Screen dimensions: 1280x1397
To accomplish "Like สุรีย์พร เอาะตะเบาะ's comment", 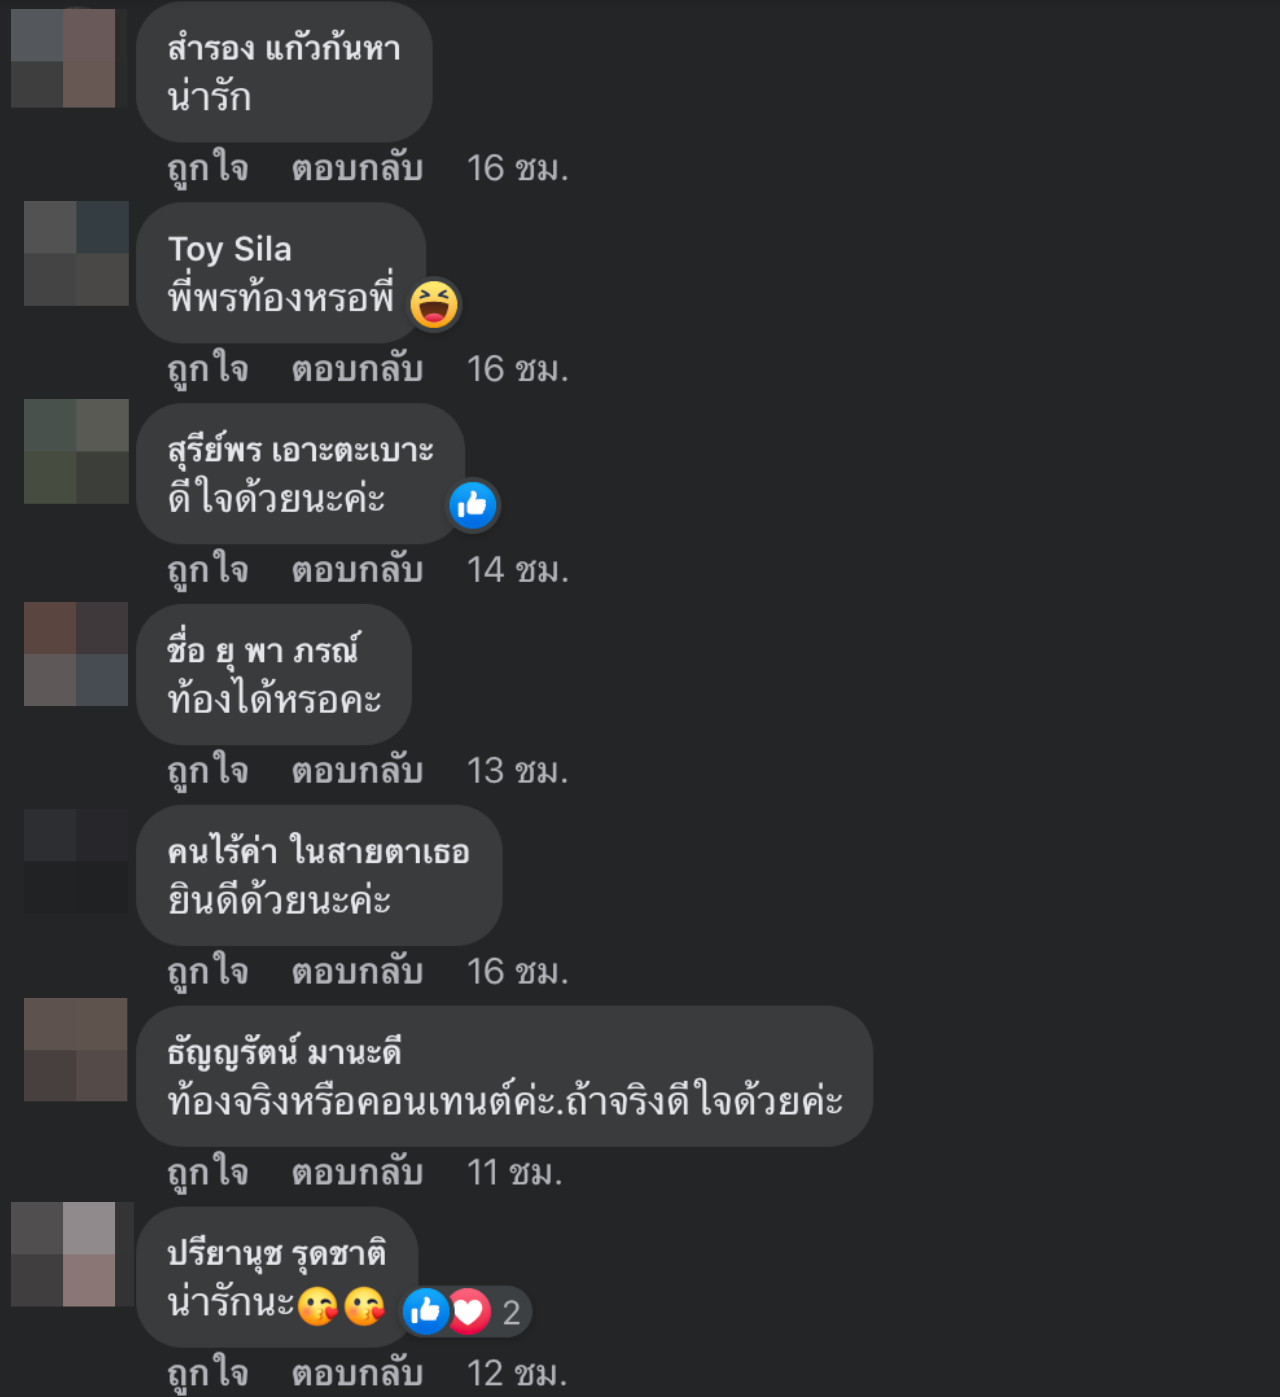I will [208, 570].
